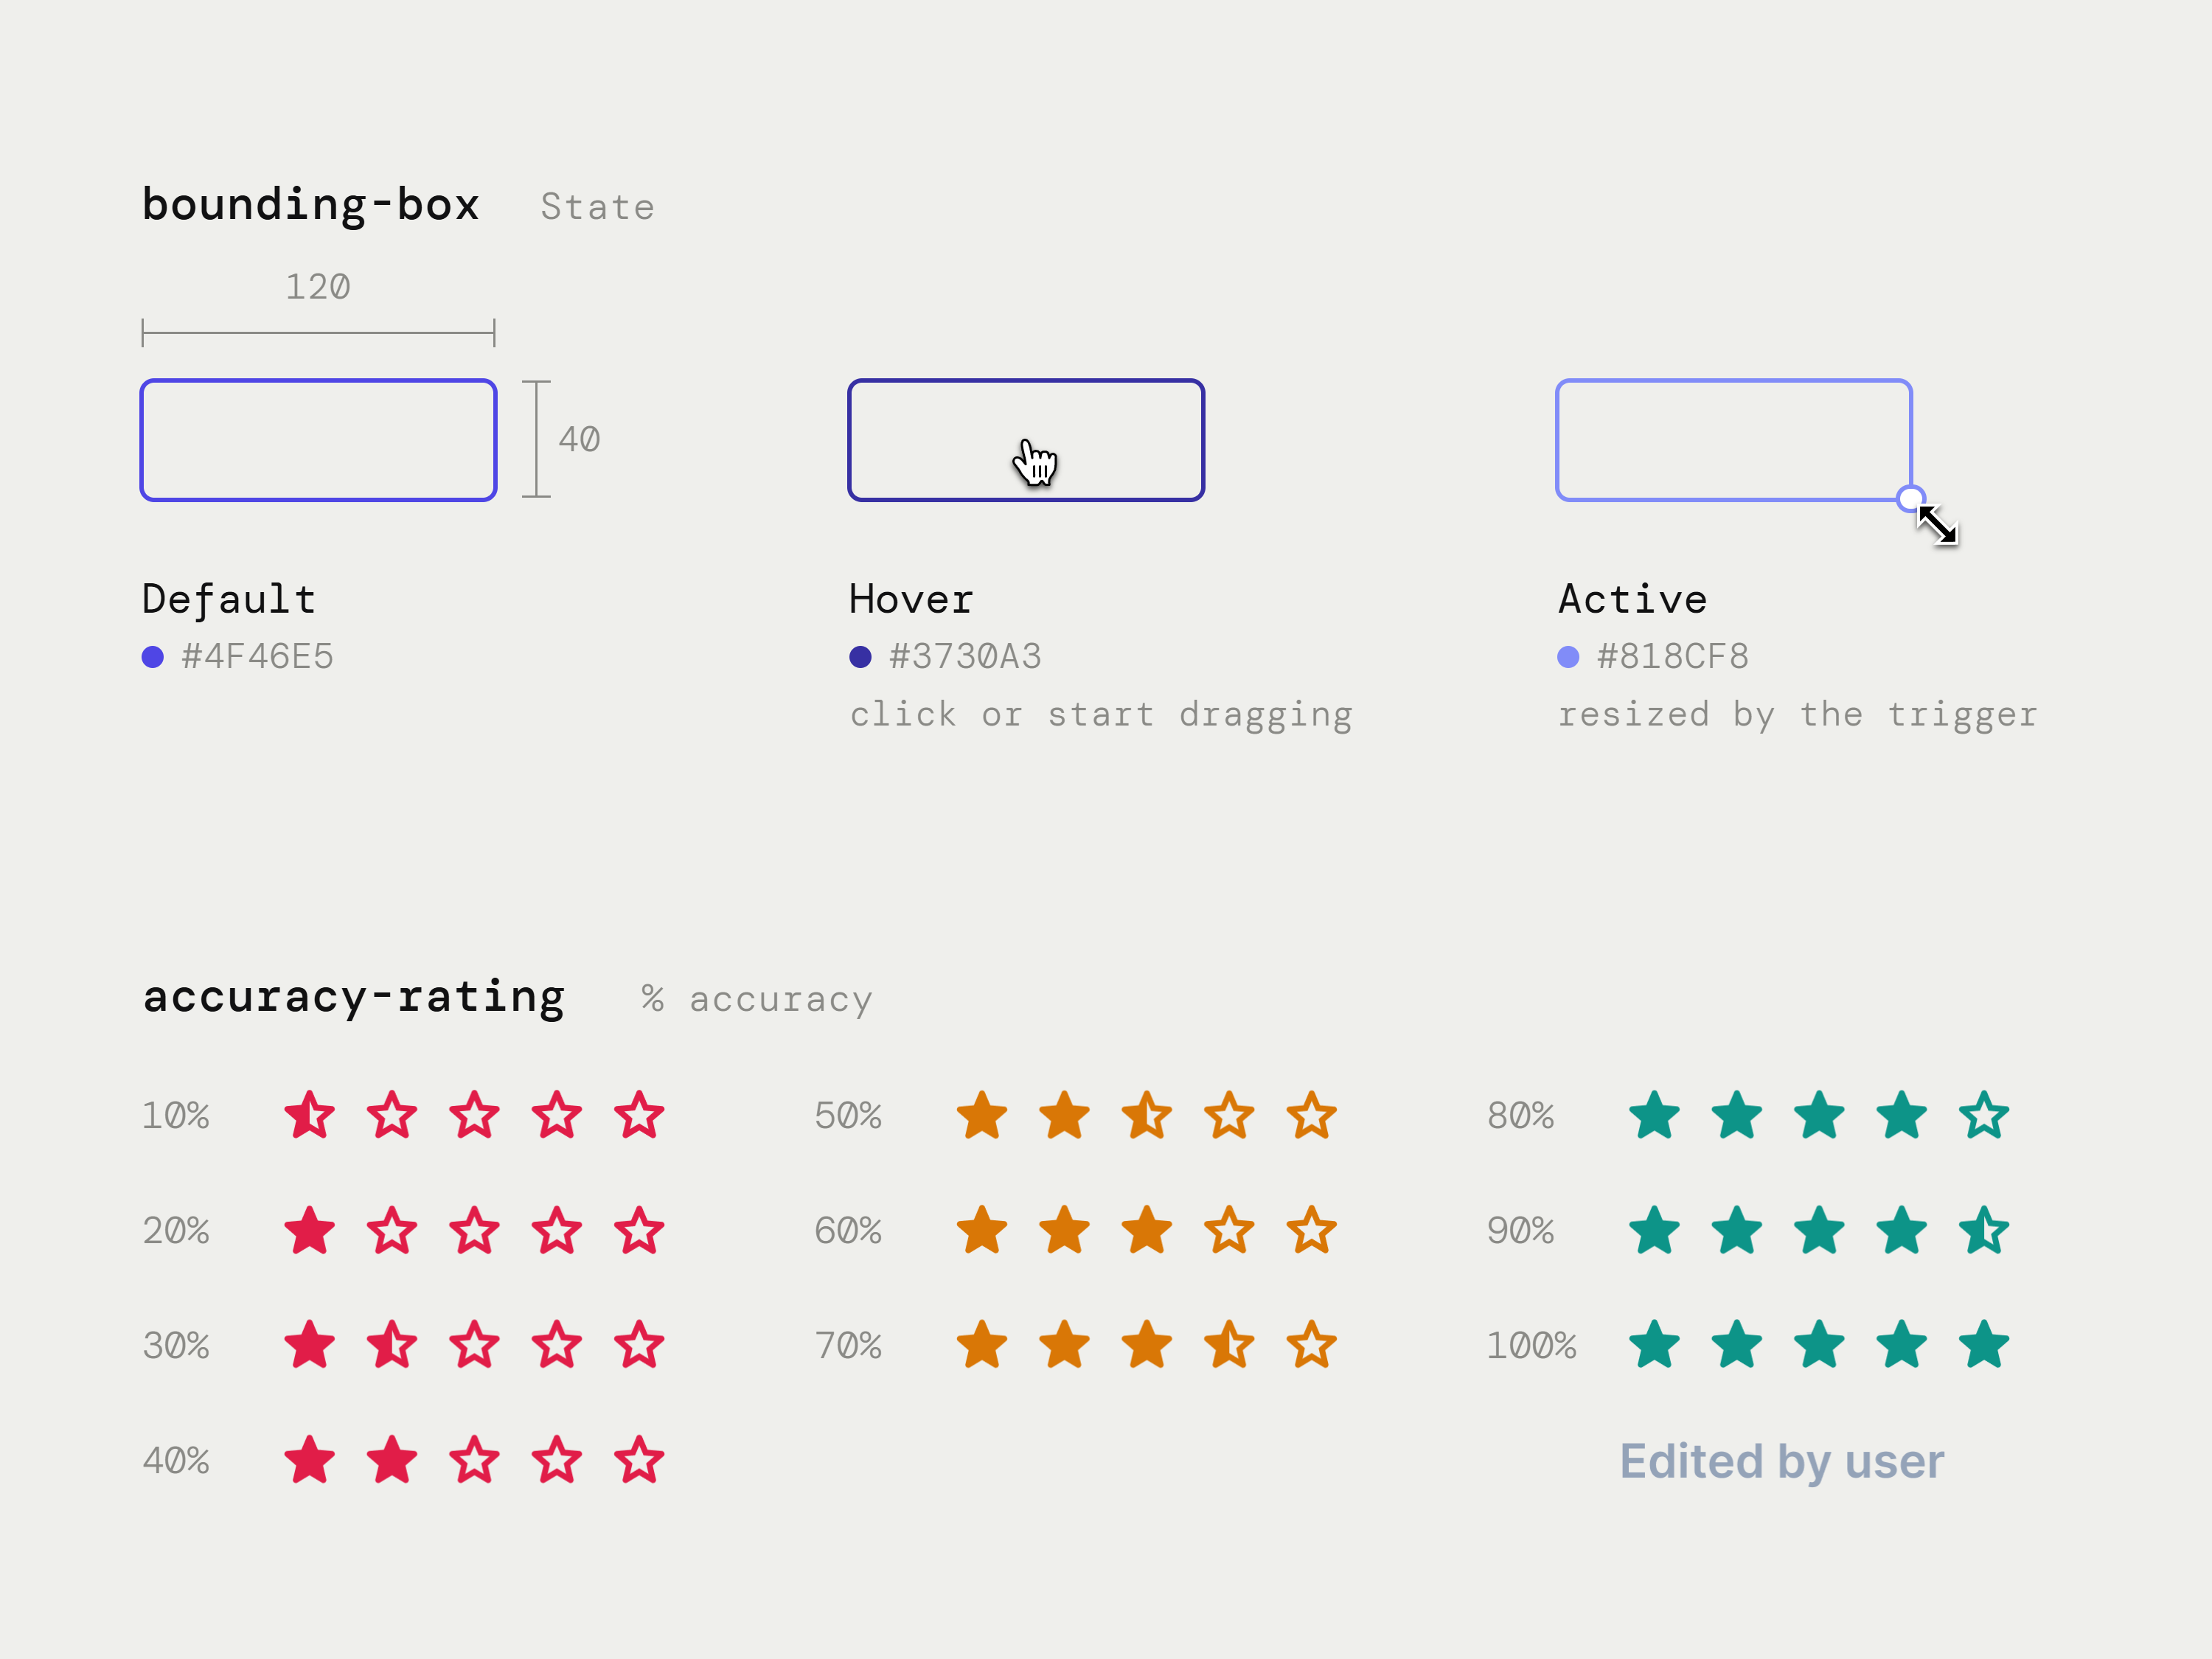
Task: Click the #3730A3 color dot
Action: tap(860, 657)
